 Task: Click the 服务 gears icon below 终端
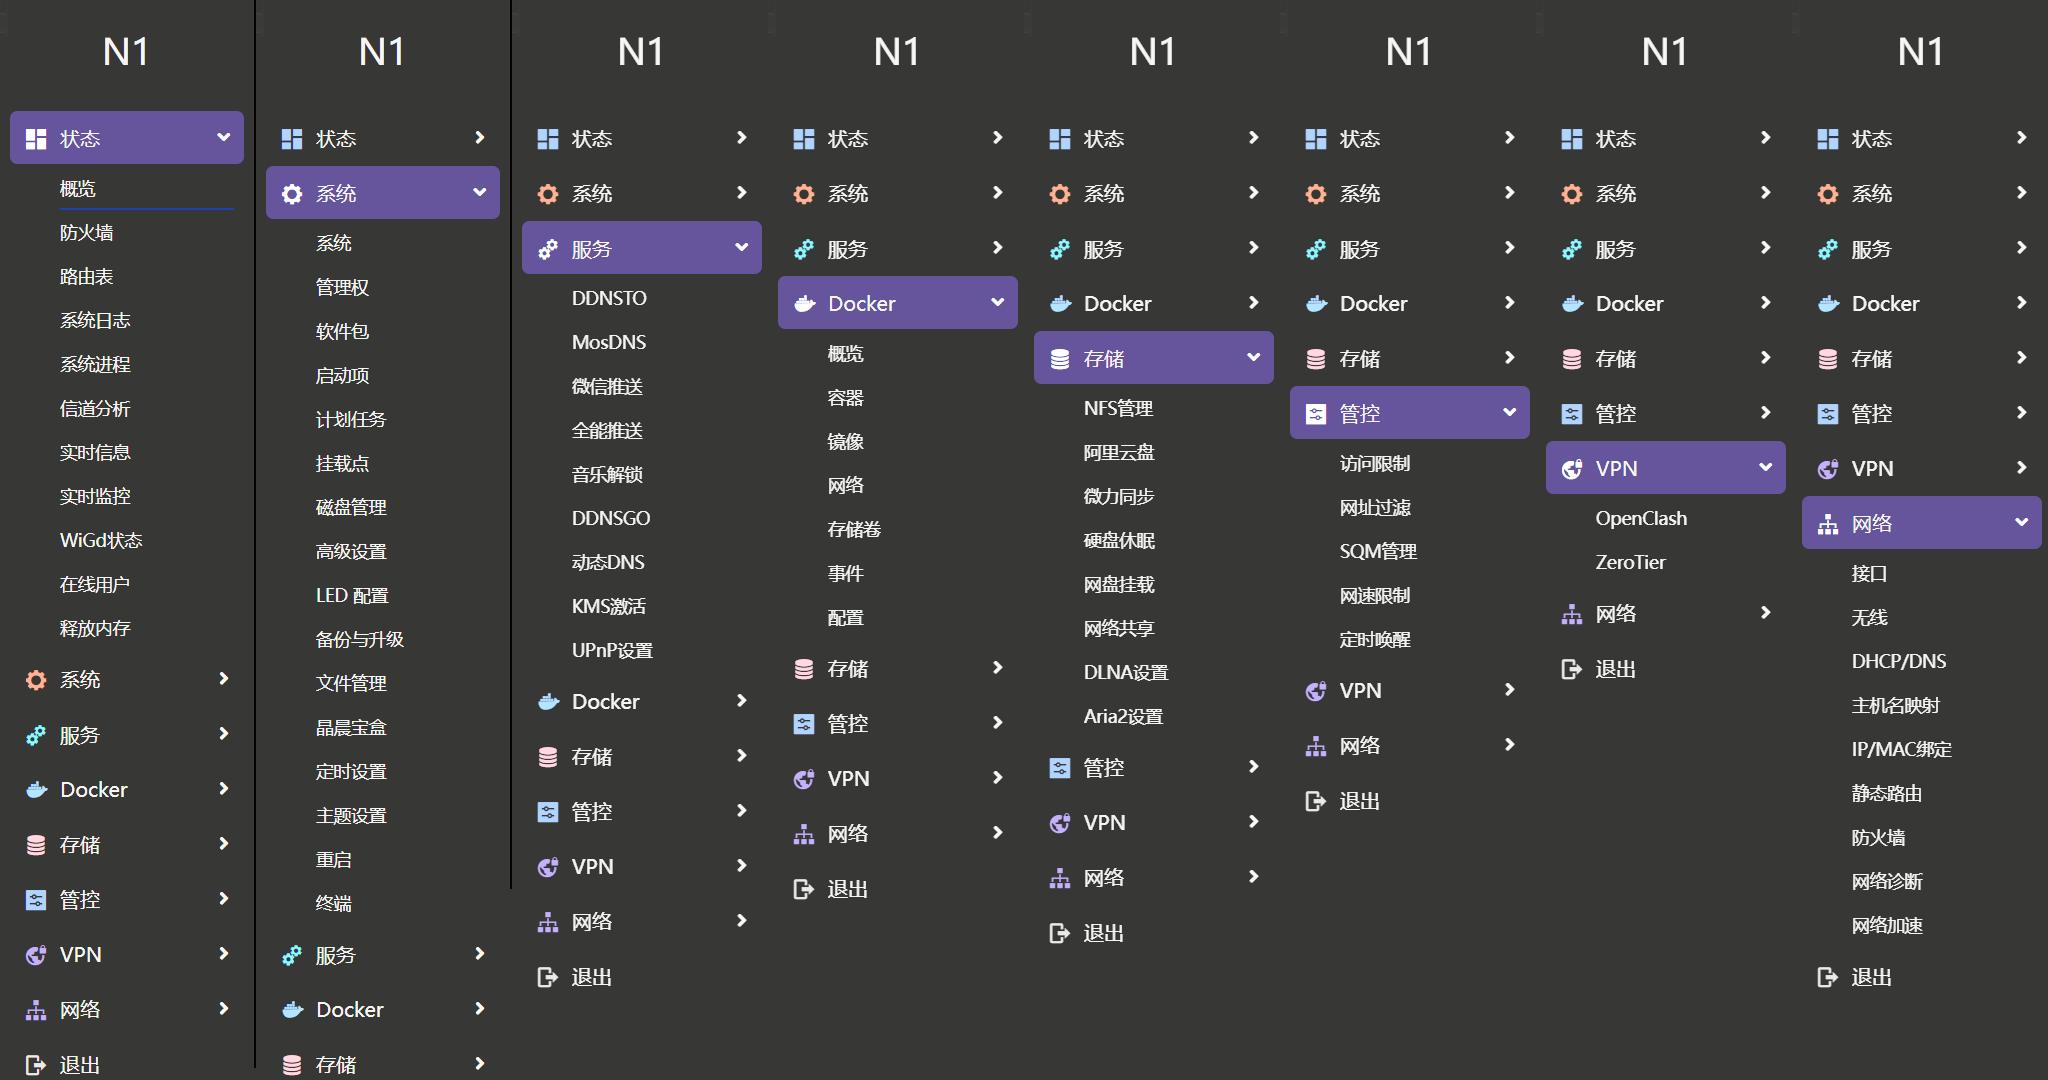click(292, 956)
